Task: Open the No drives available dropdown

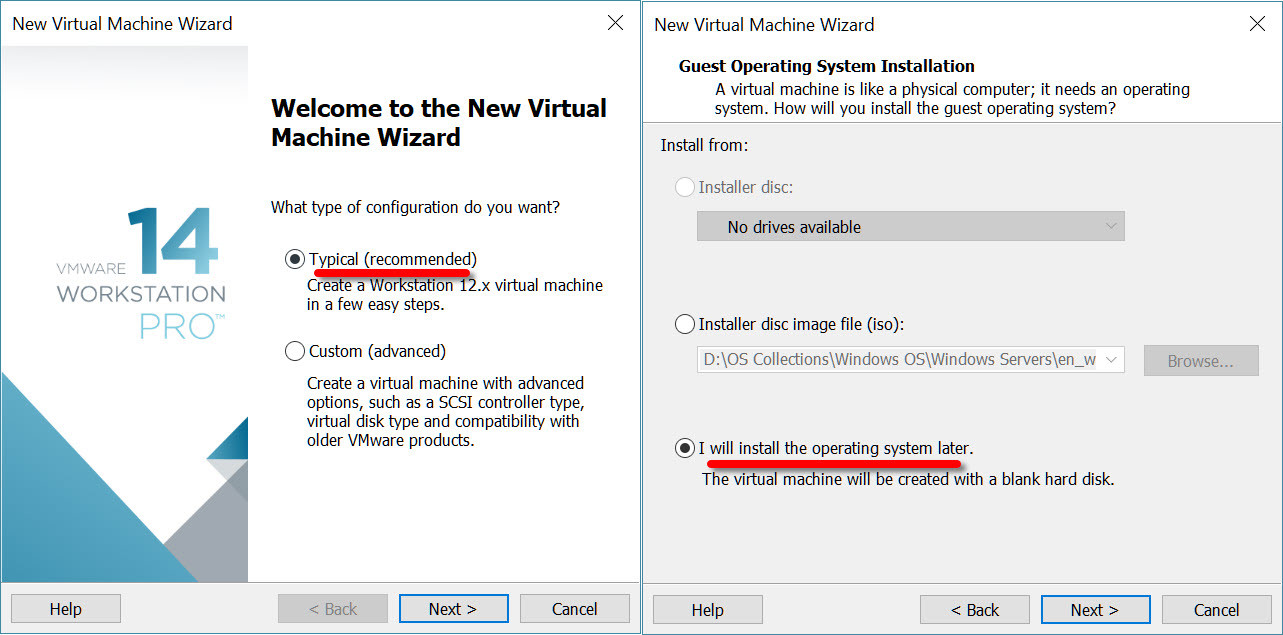Action: click(x=910, y=226)
